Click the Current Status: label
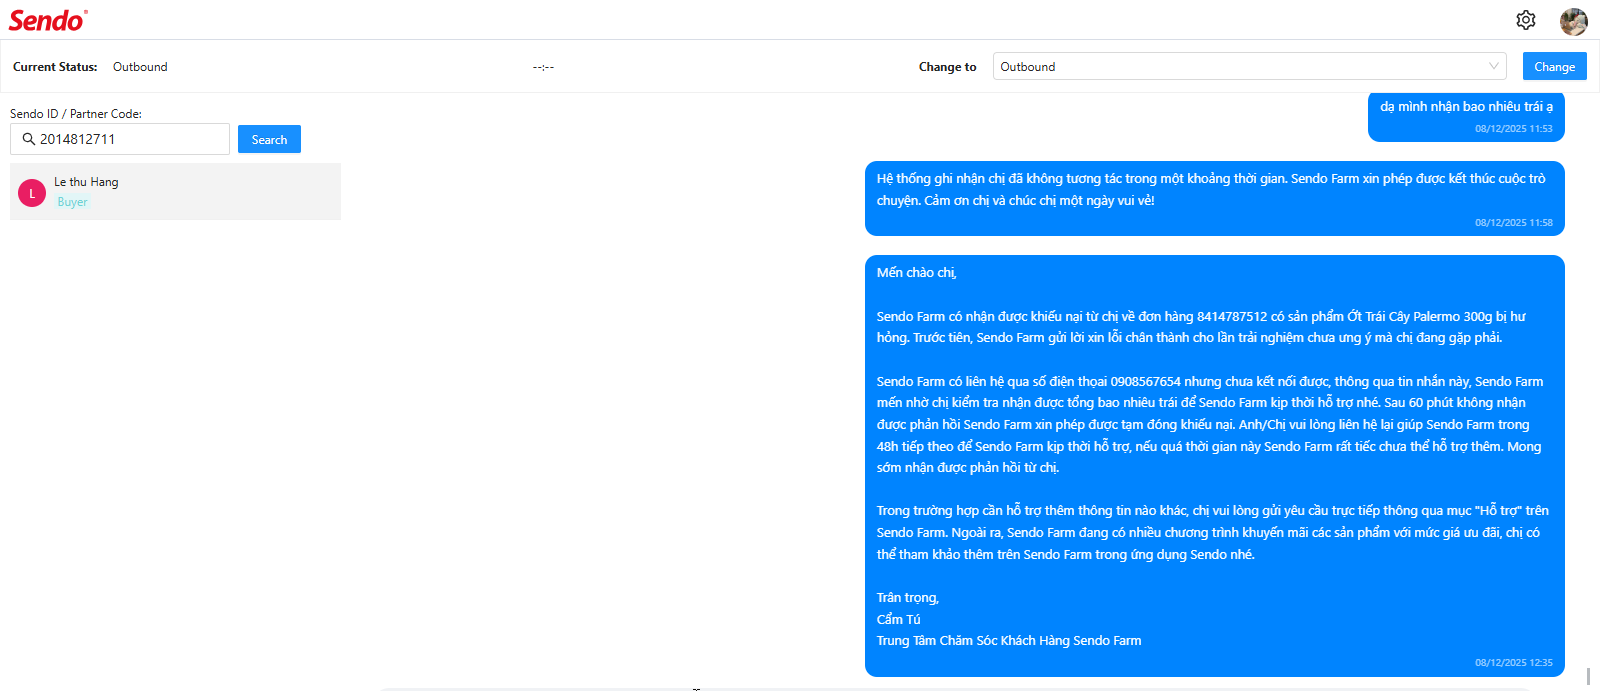 pyautogui.click(x=55, y=67)
